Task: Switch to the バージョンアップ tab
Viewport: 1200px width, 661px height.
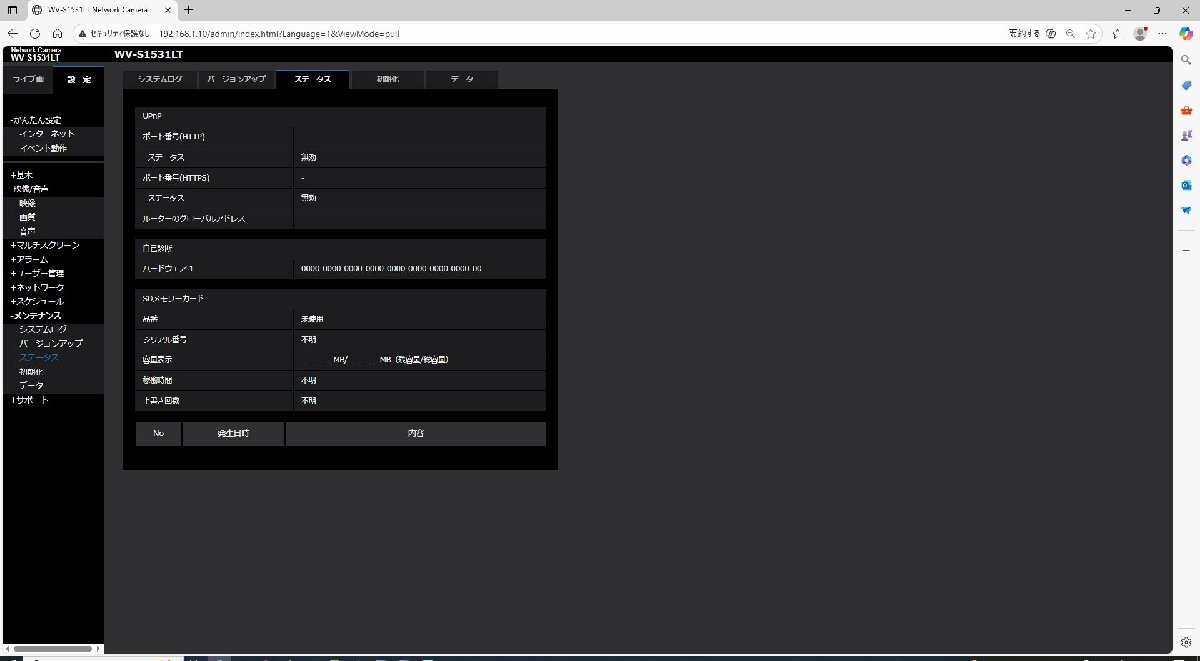Action: tap(236, 79)
